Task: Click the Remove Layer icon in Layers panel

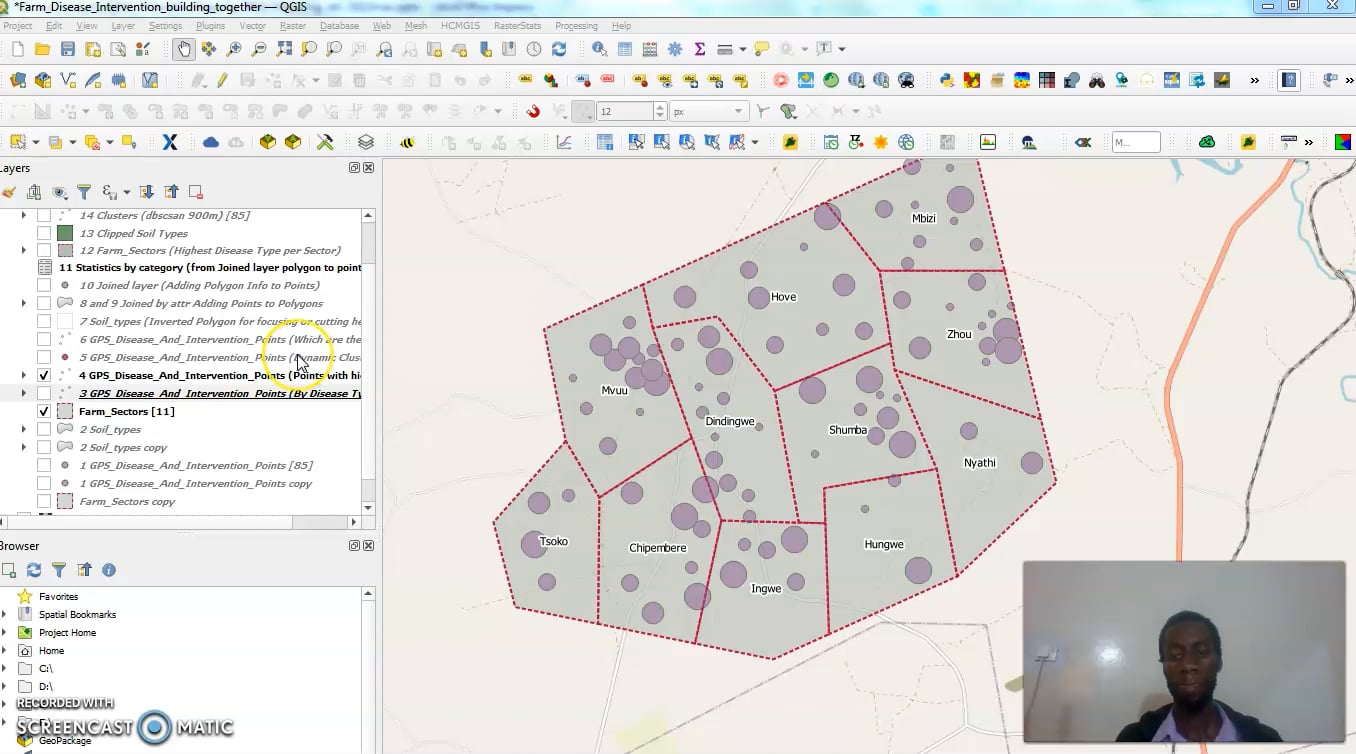Action: [x=196, y=192]
